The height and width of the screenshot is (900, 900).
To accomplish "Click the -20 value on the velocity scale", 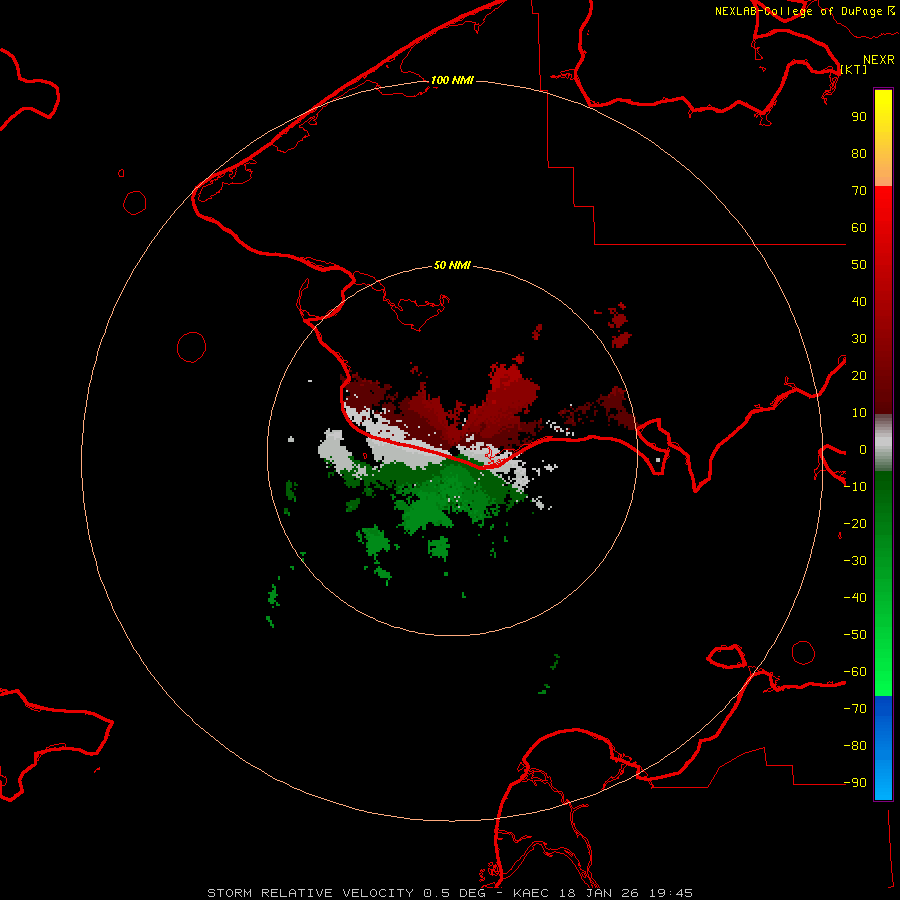I will click(855, 523).
